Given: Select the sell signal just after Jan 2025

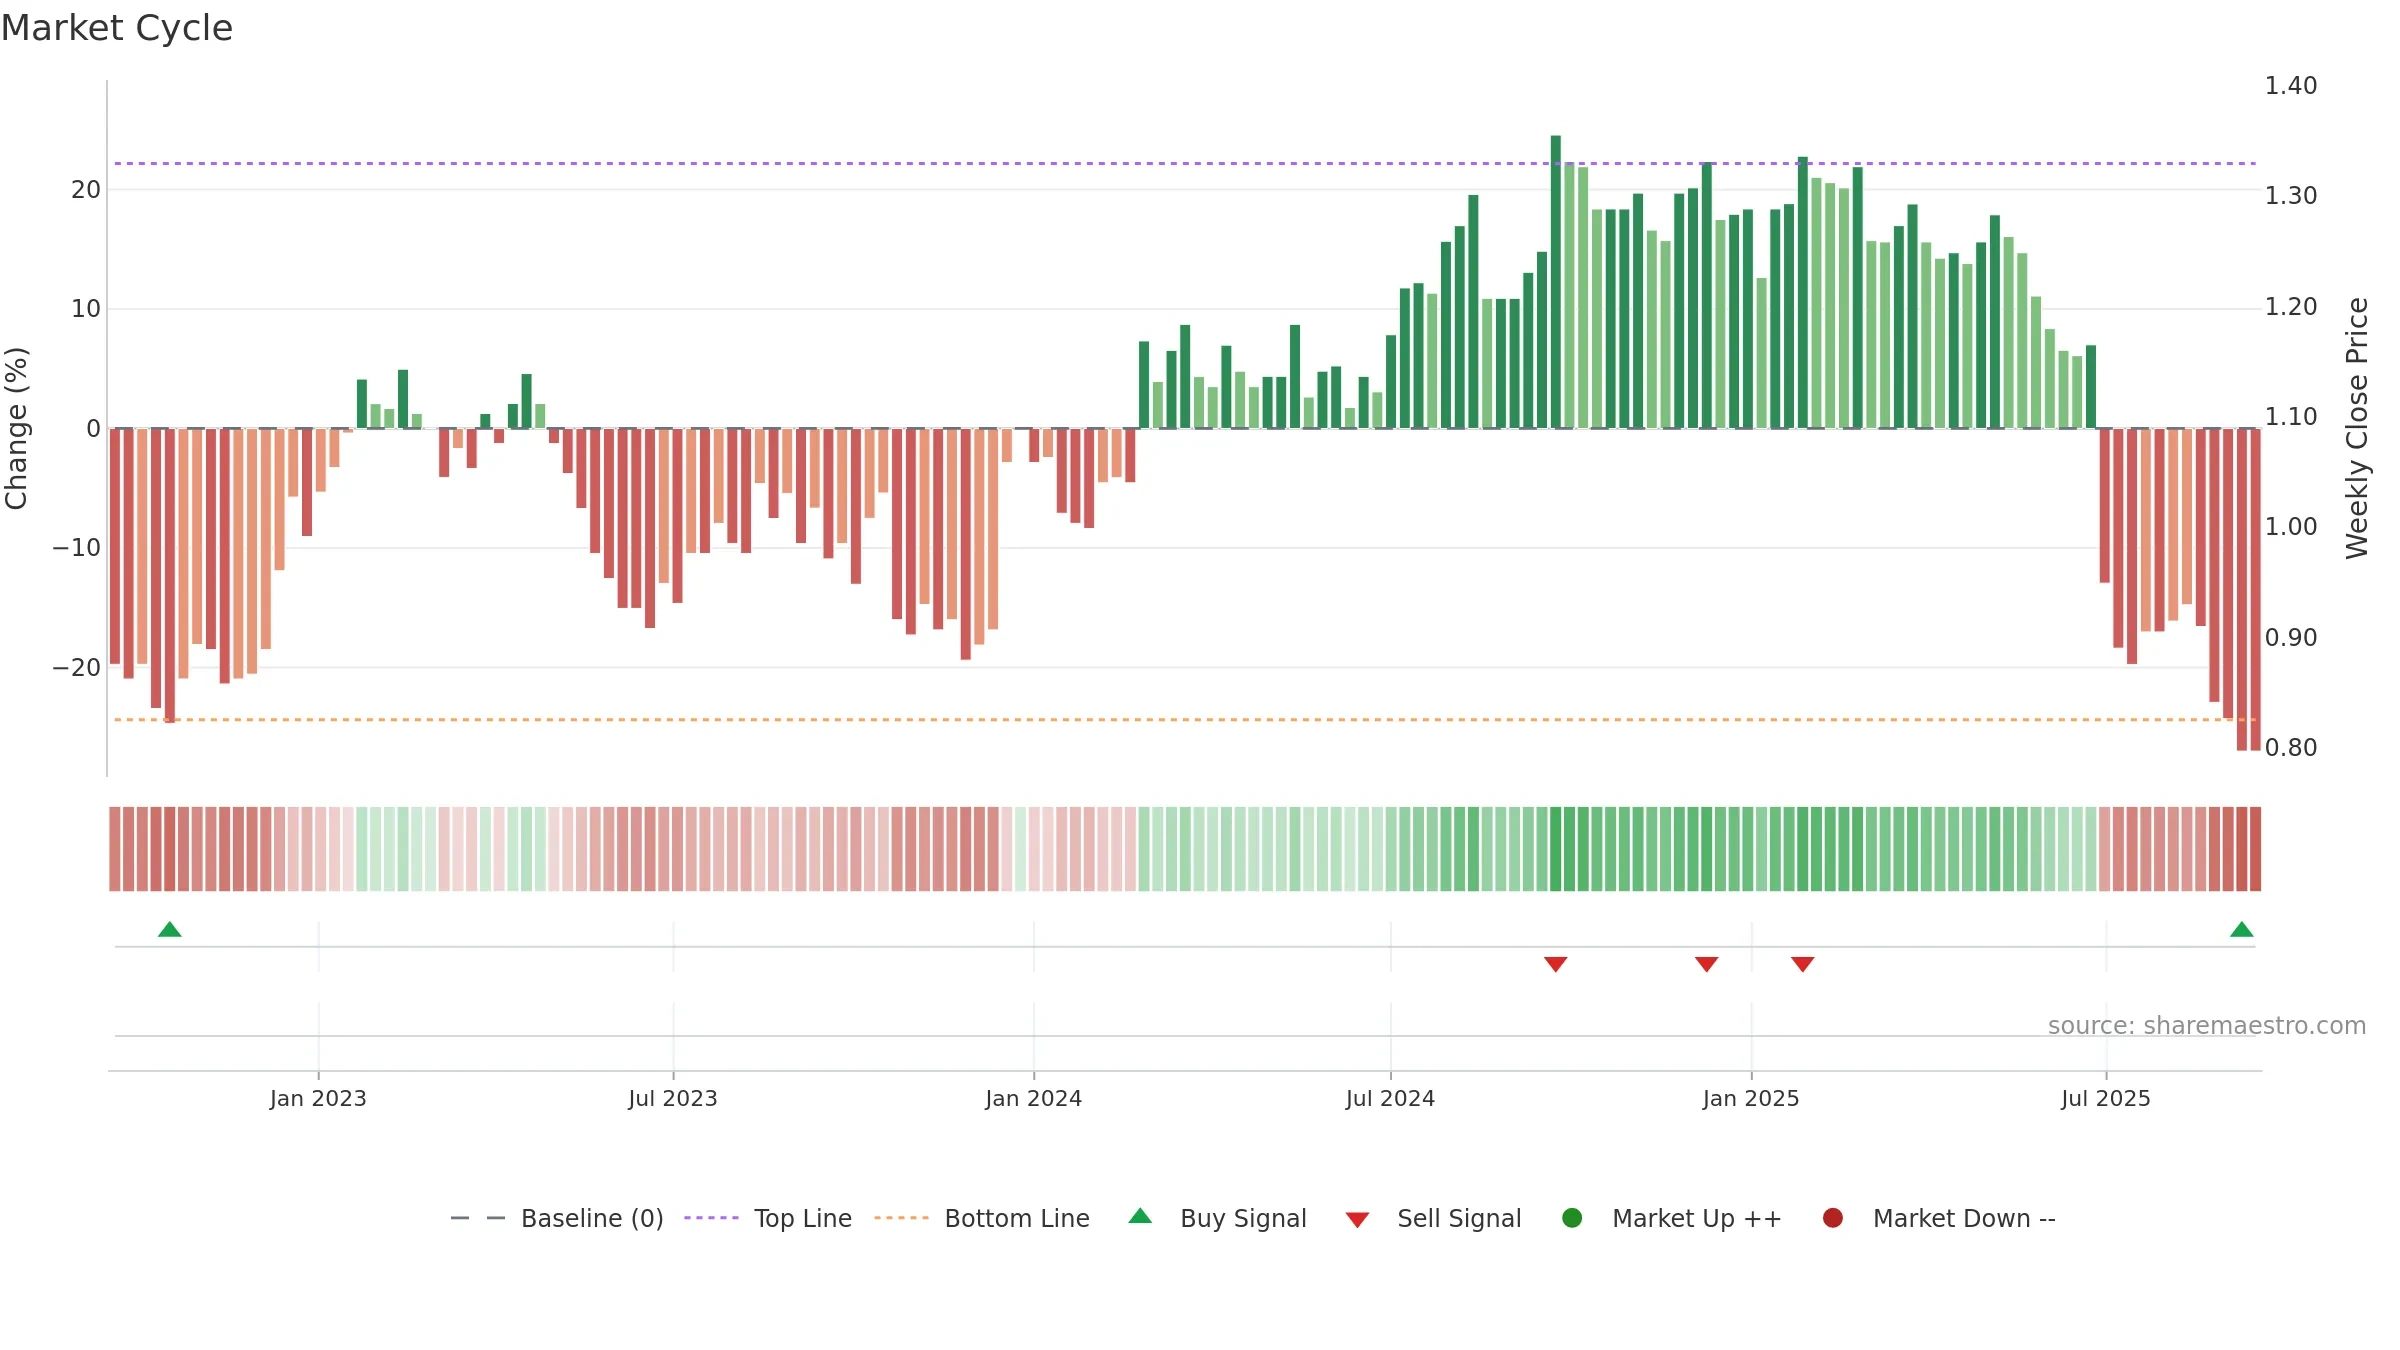Looking at the screenshot, I should [1803, 964].
